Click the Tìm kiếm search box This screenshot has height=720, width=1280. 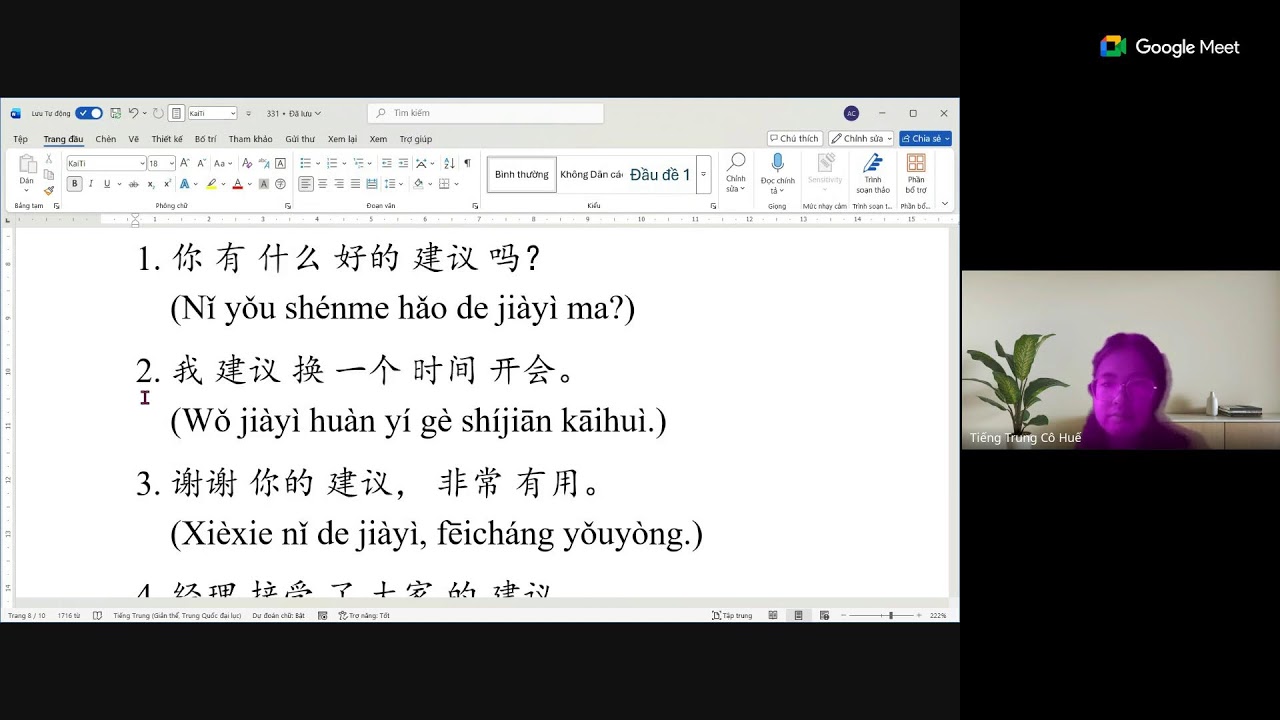tap(485, 113)
